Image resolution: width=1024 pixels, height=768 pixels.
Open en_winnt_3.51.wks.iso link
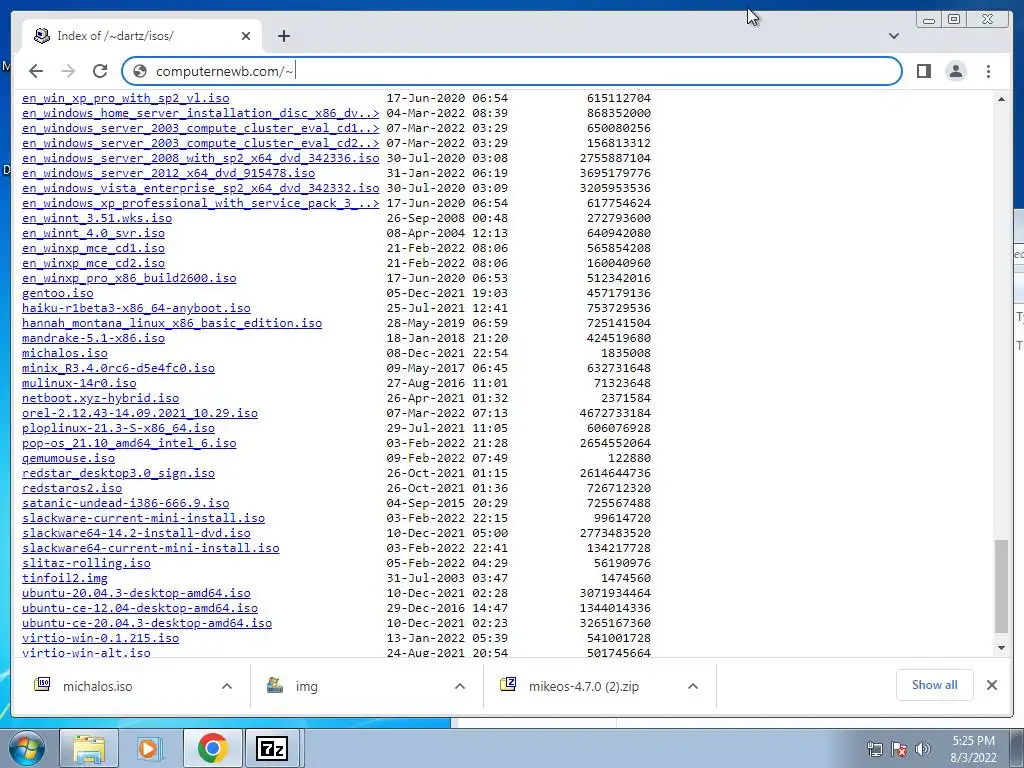tap(97, 218)
